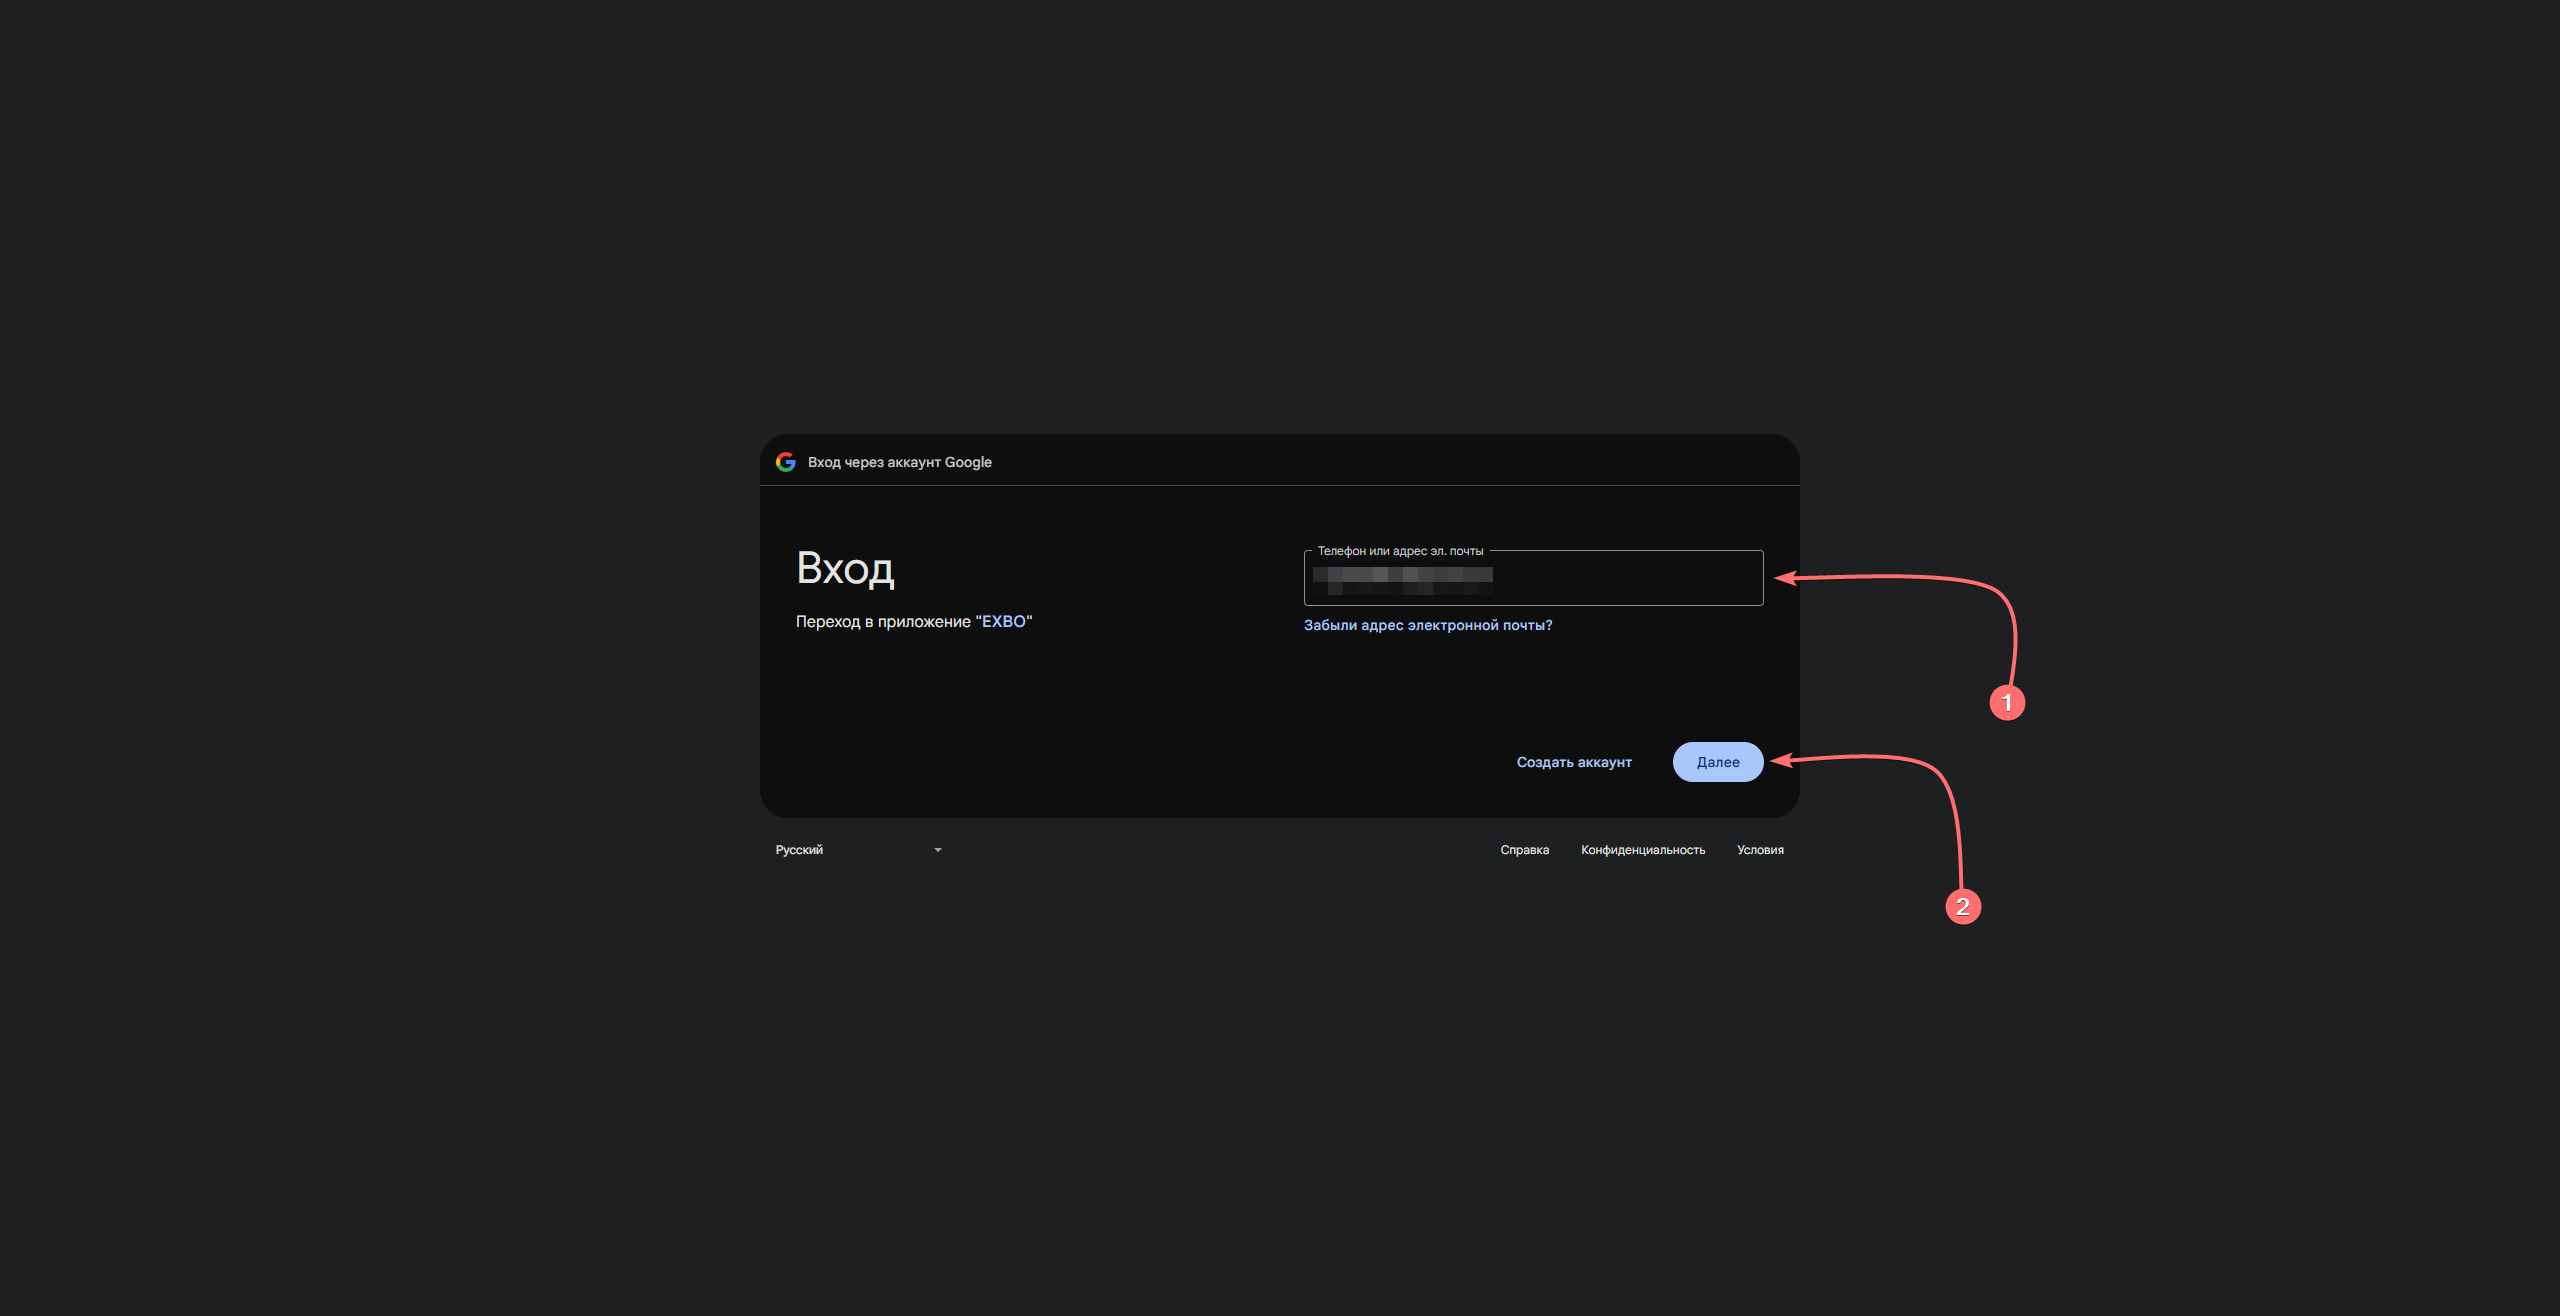This screenshot has width=2560, height=1316.
Task: Click the 'Вход через аккаунт Google' header text
Action: [900, 462]
